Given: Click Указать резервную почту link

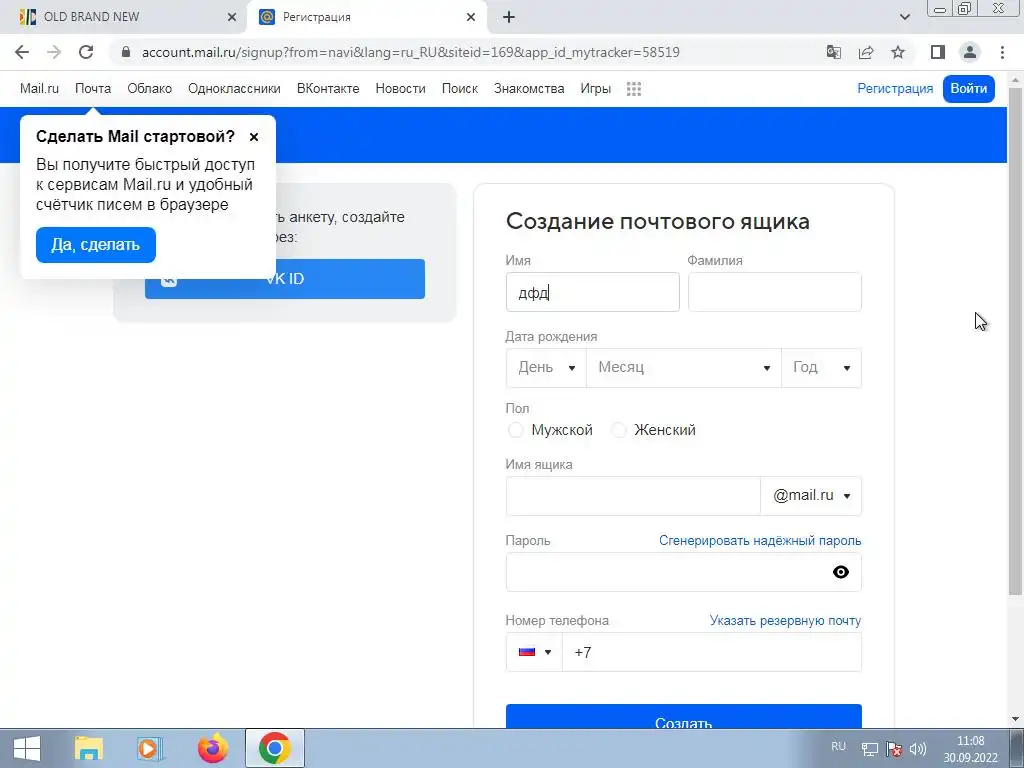Looking at the screenshot, I should [785, 620].
